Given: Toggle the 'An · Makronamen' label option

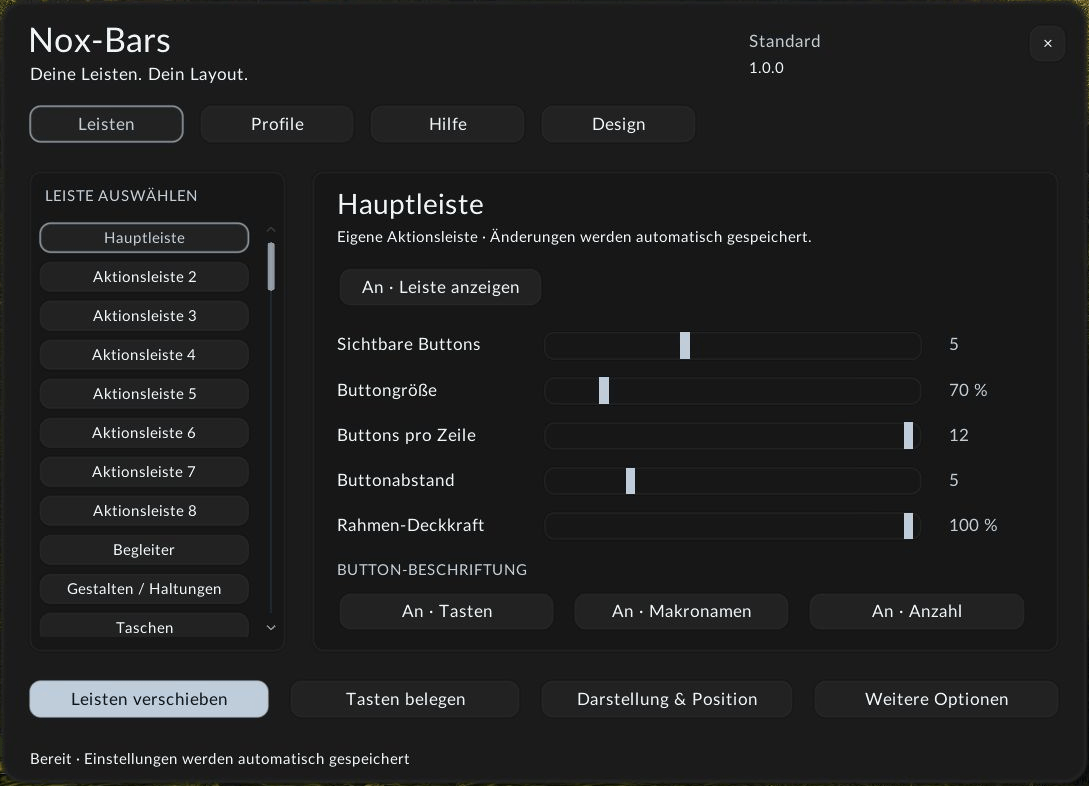Looking at the screenshot, I should tap(681, 611).
